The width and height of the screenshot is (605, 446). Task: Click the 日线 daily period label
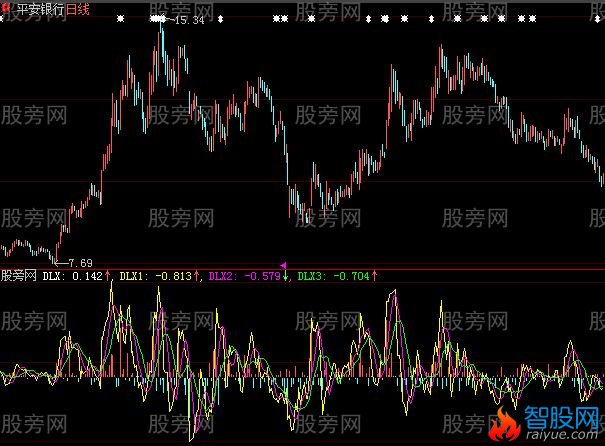[x=78, y=9]
